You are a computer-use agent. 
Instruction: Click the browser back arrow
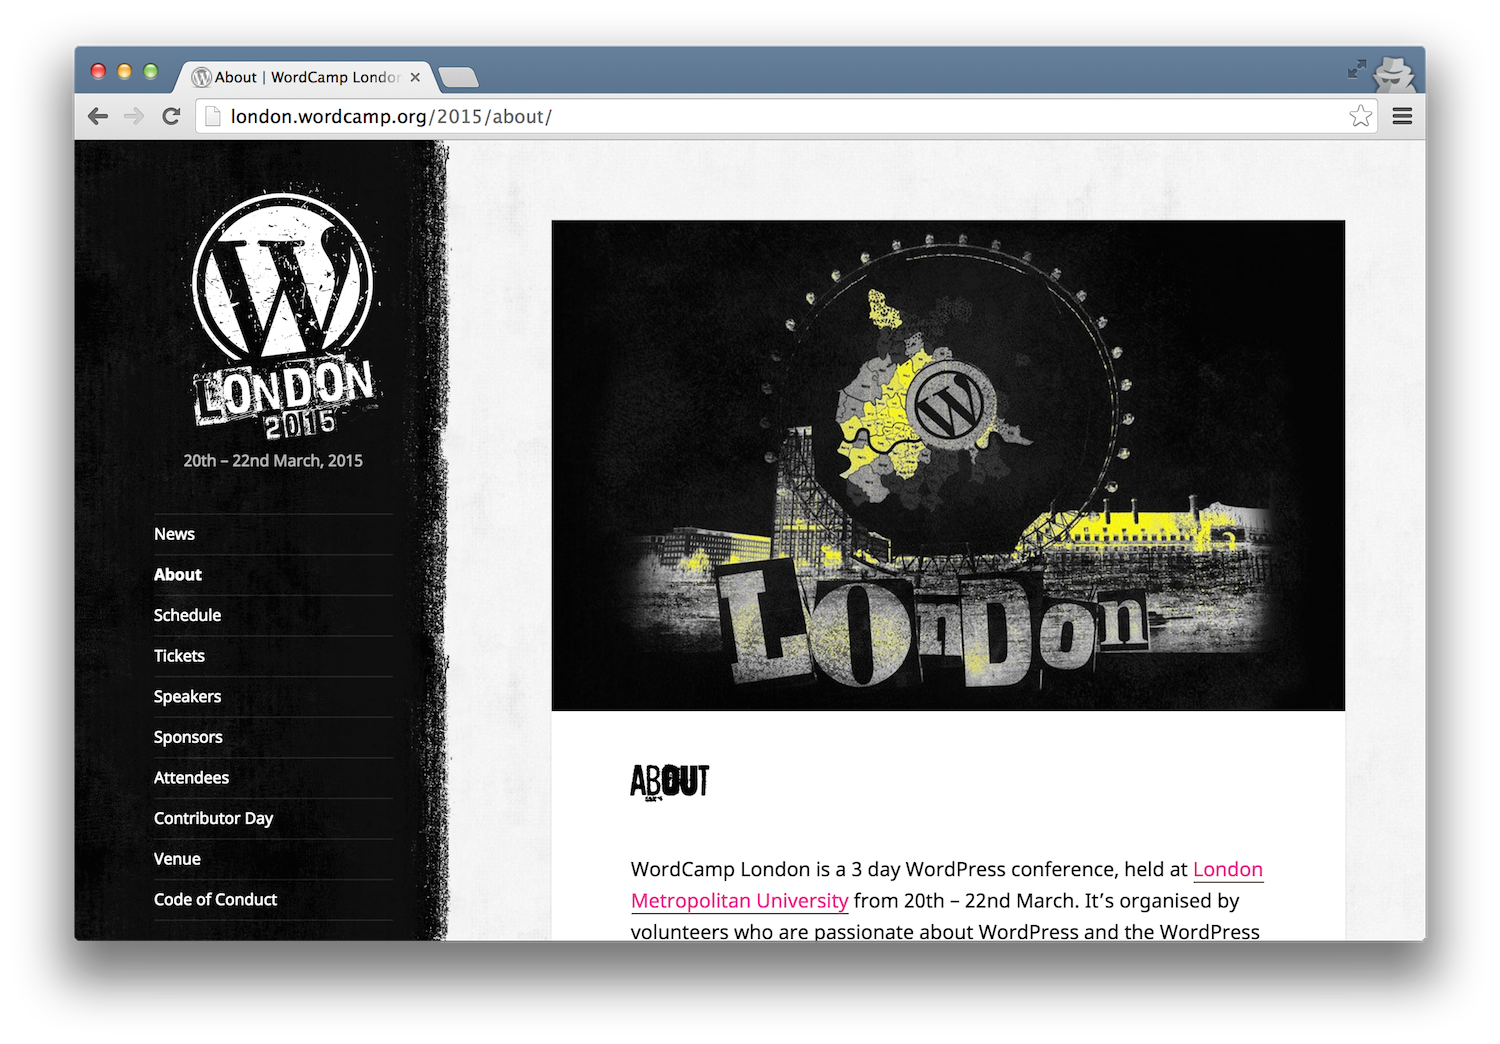[x=98, y=116]
